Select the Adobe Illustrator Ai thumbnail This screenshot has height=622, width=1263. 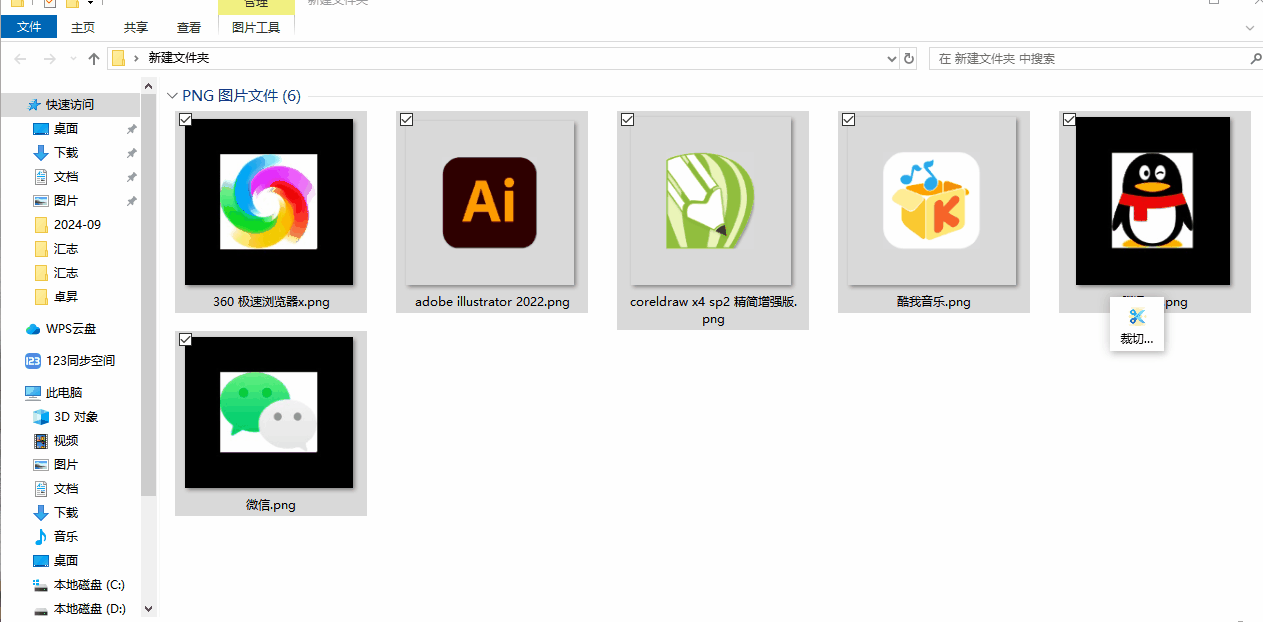490,202
